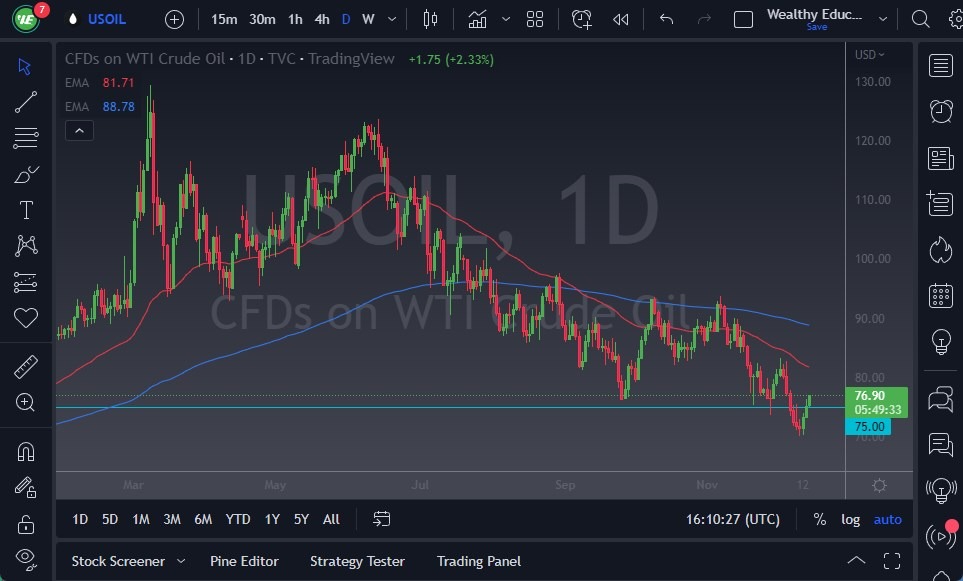Open the chart layout name dropdown
The height and width of the screenshot is (581, 963).
coord(882,19)
